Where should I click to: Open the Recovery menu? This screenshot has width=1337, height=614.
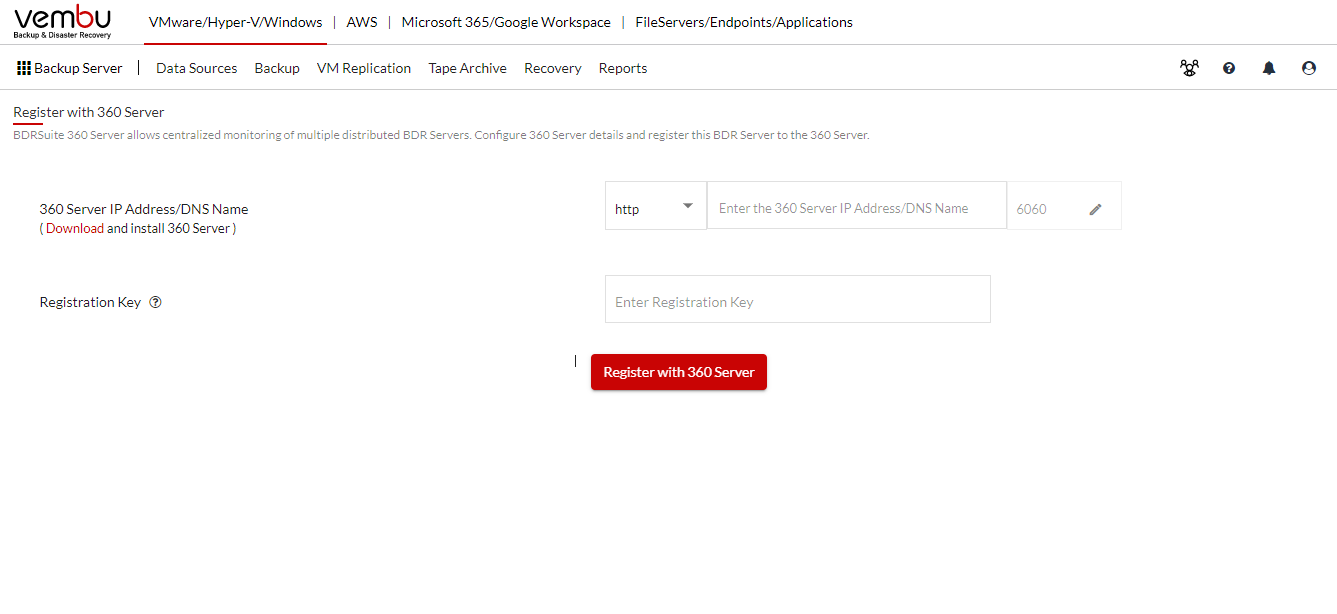click(x=553, y=68)
